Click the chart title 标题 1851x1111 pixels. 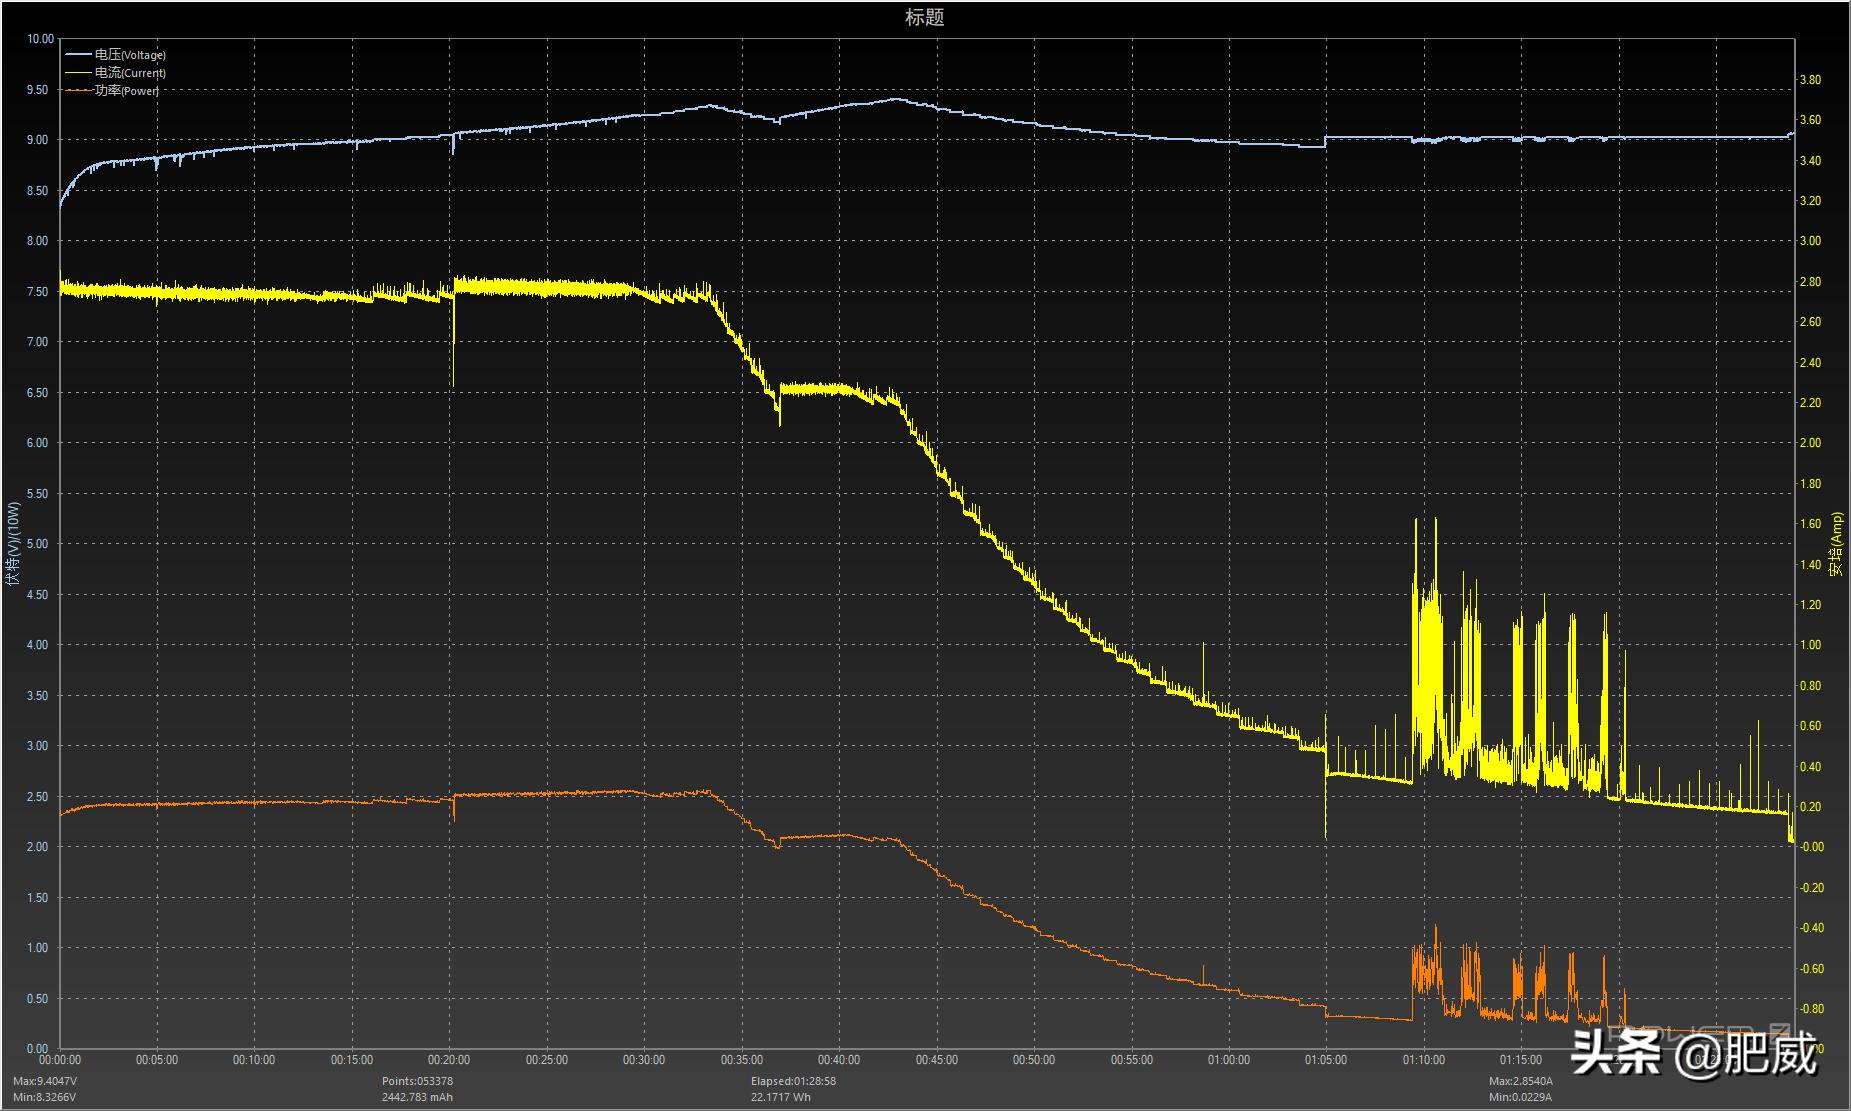(x=924, y=17)
